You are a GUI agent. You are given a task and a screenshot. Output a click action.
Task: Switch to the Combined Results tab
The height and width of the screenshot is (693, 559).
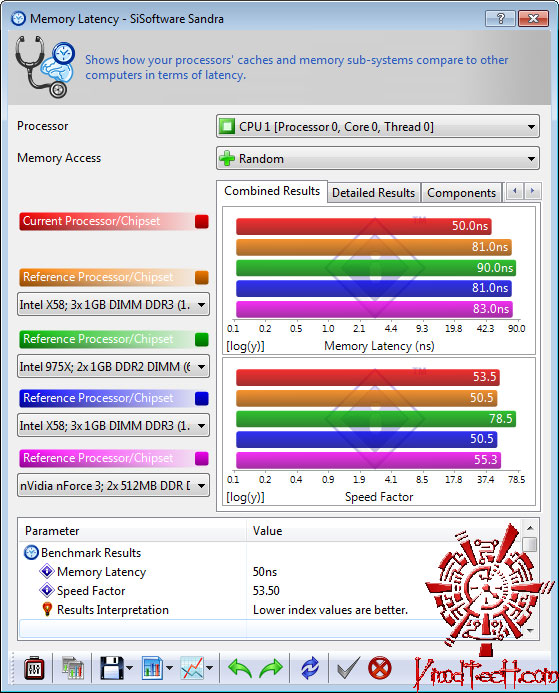coord(272,191)
